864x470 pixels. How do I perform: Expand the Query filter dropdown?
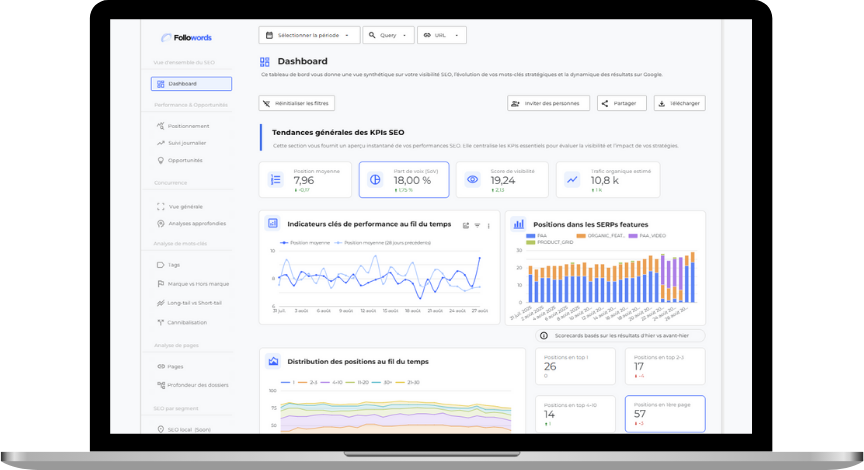coord(388,35)
